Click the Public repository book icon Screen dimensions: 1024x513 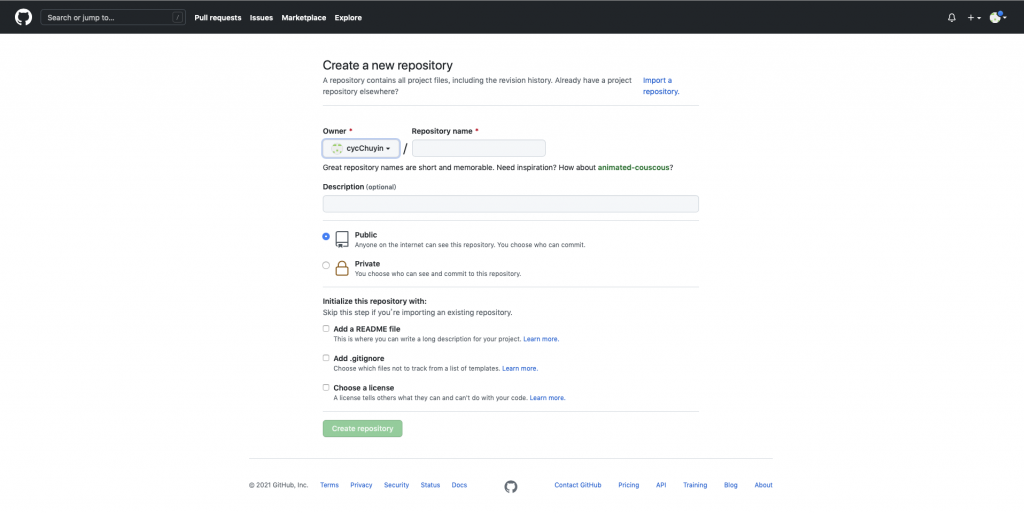[x=342, y=239]
